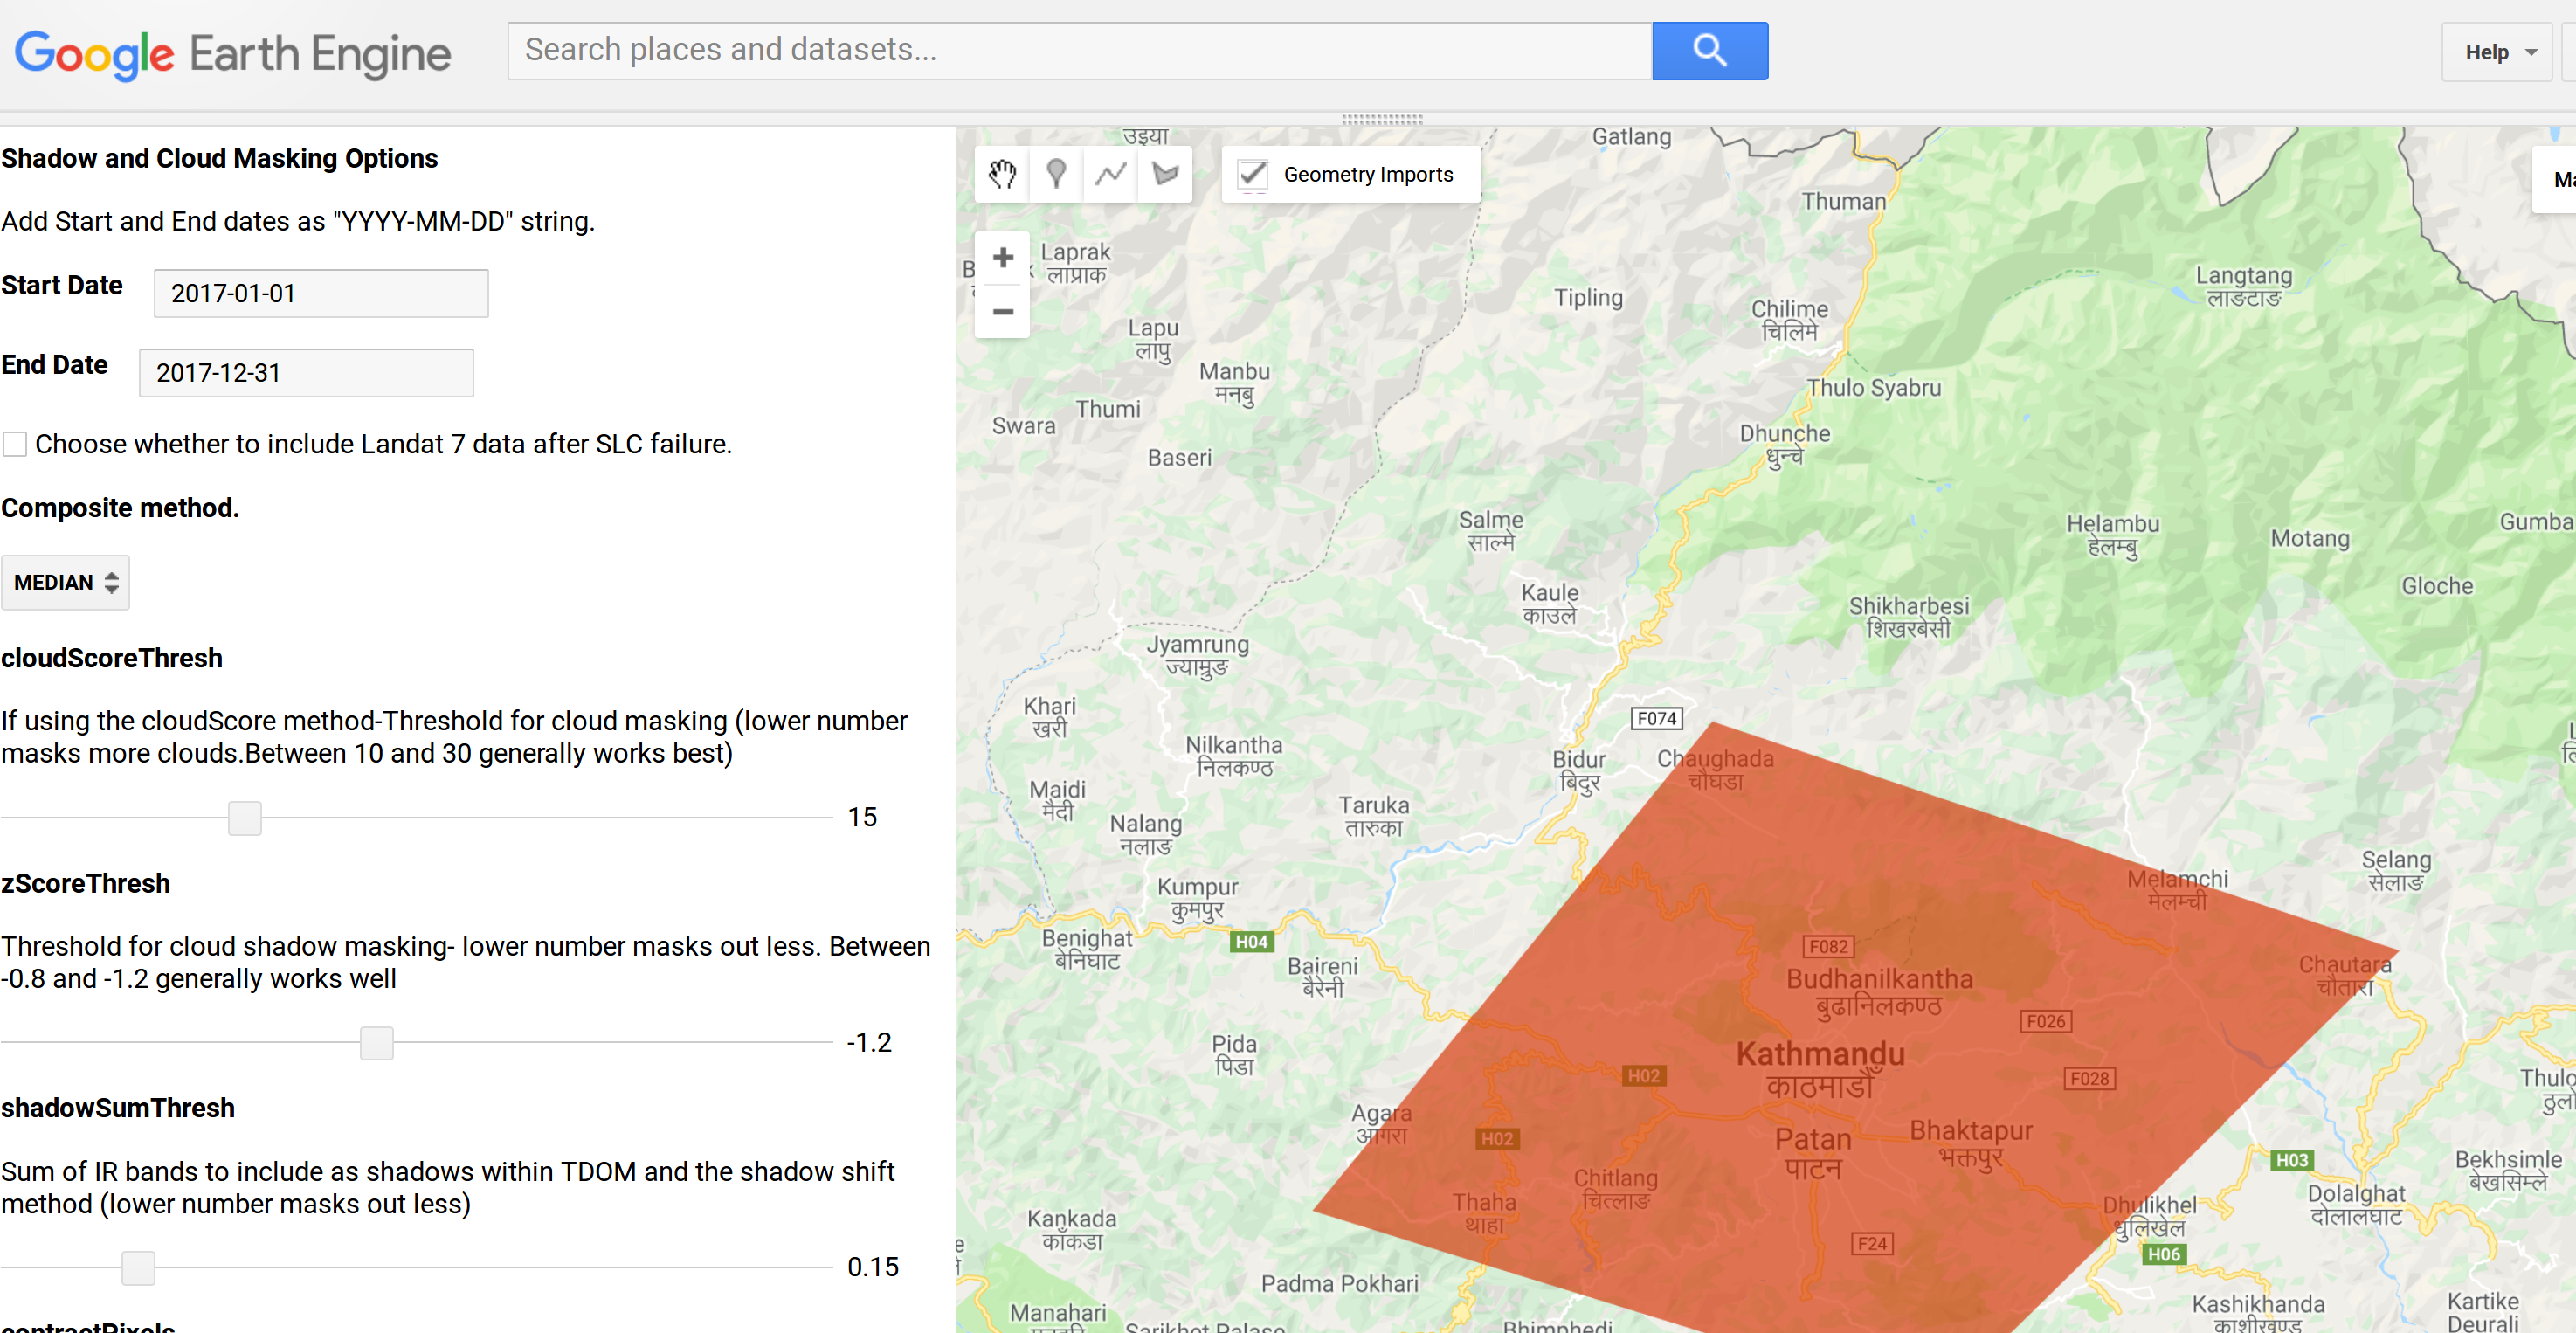Click the places and datasets search box
The width and height of the screenshot is (2576, 1333).
1079,50
